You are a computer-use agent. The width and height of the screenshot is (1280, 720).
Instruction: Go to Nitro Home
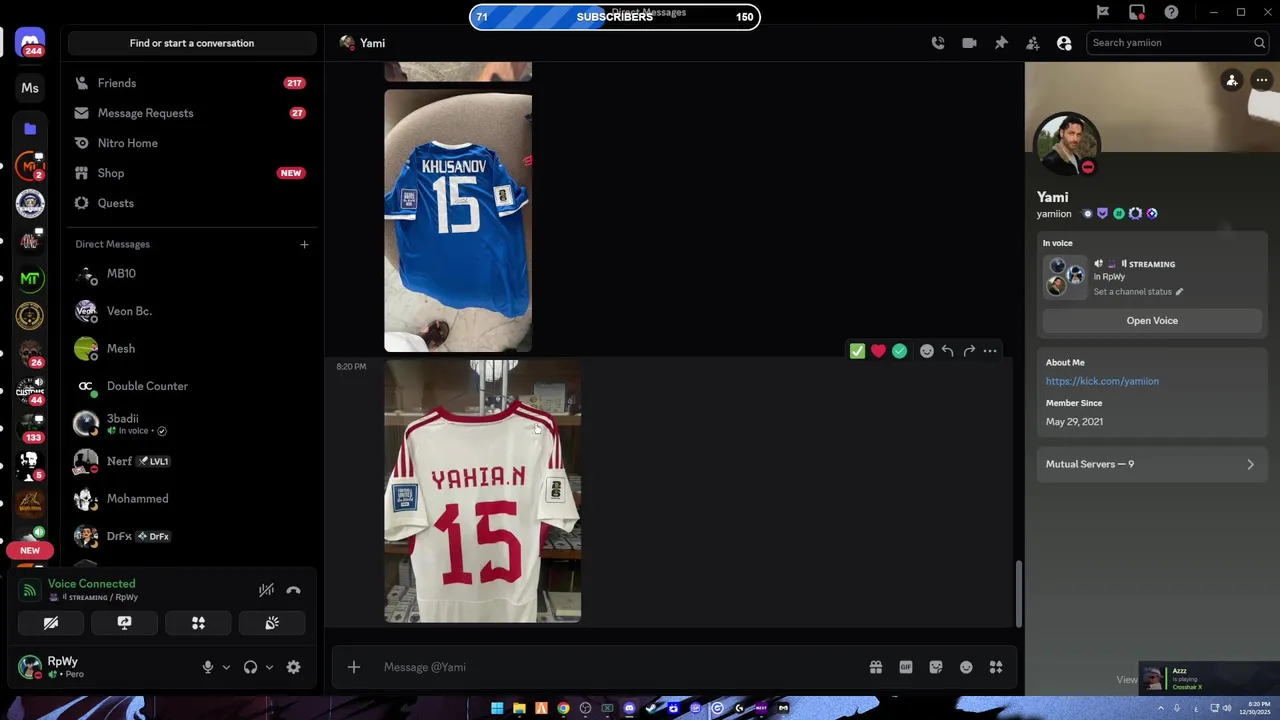(190, 143)
